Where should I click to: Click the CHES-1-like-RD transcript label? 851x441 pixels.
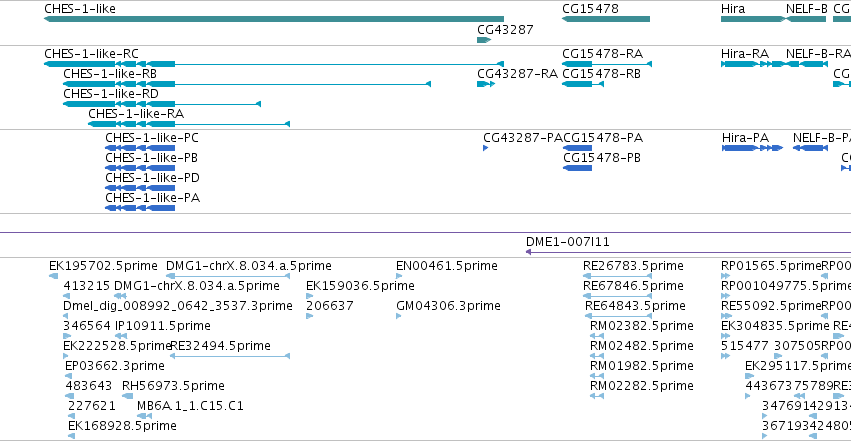coord(111,94)
